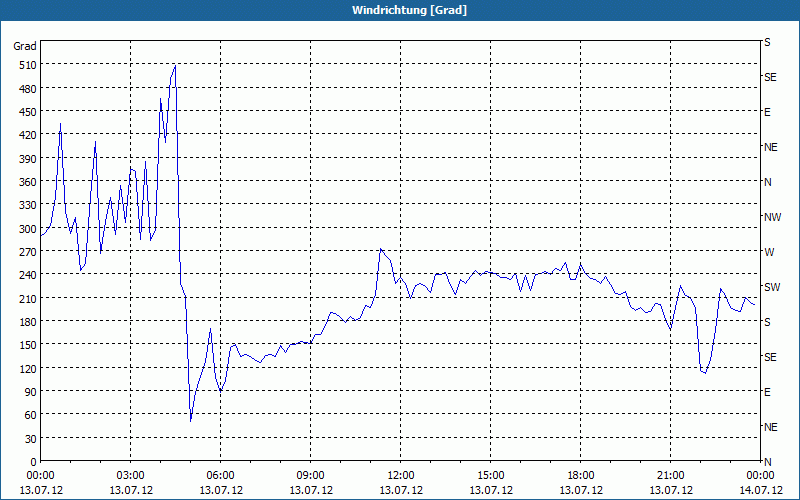Click the 30 y-axis label

click(x=31, y=439)
